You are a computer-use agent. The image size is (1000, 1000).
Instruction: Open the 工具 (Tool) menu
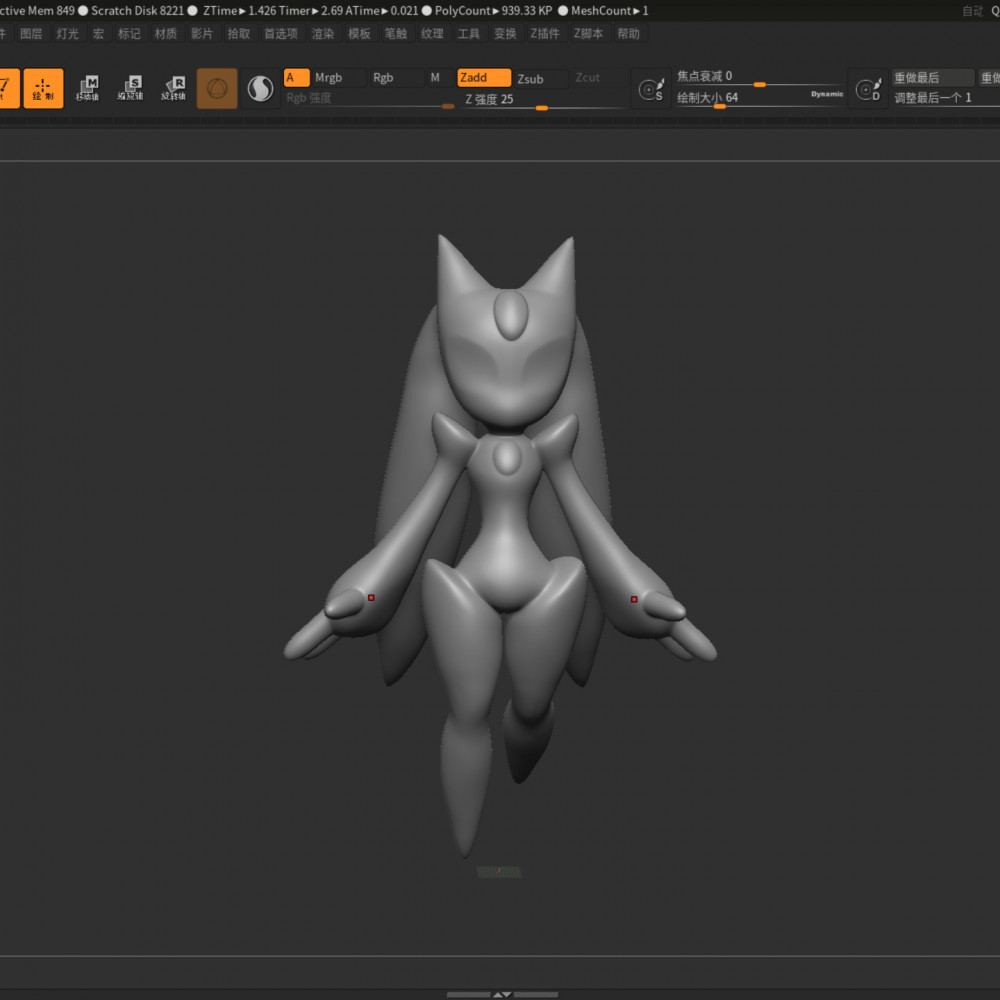point(469,34)
